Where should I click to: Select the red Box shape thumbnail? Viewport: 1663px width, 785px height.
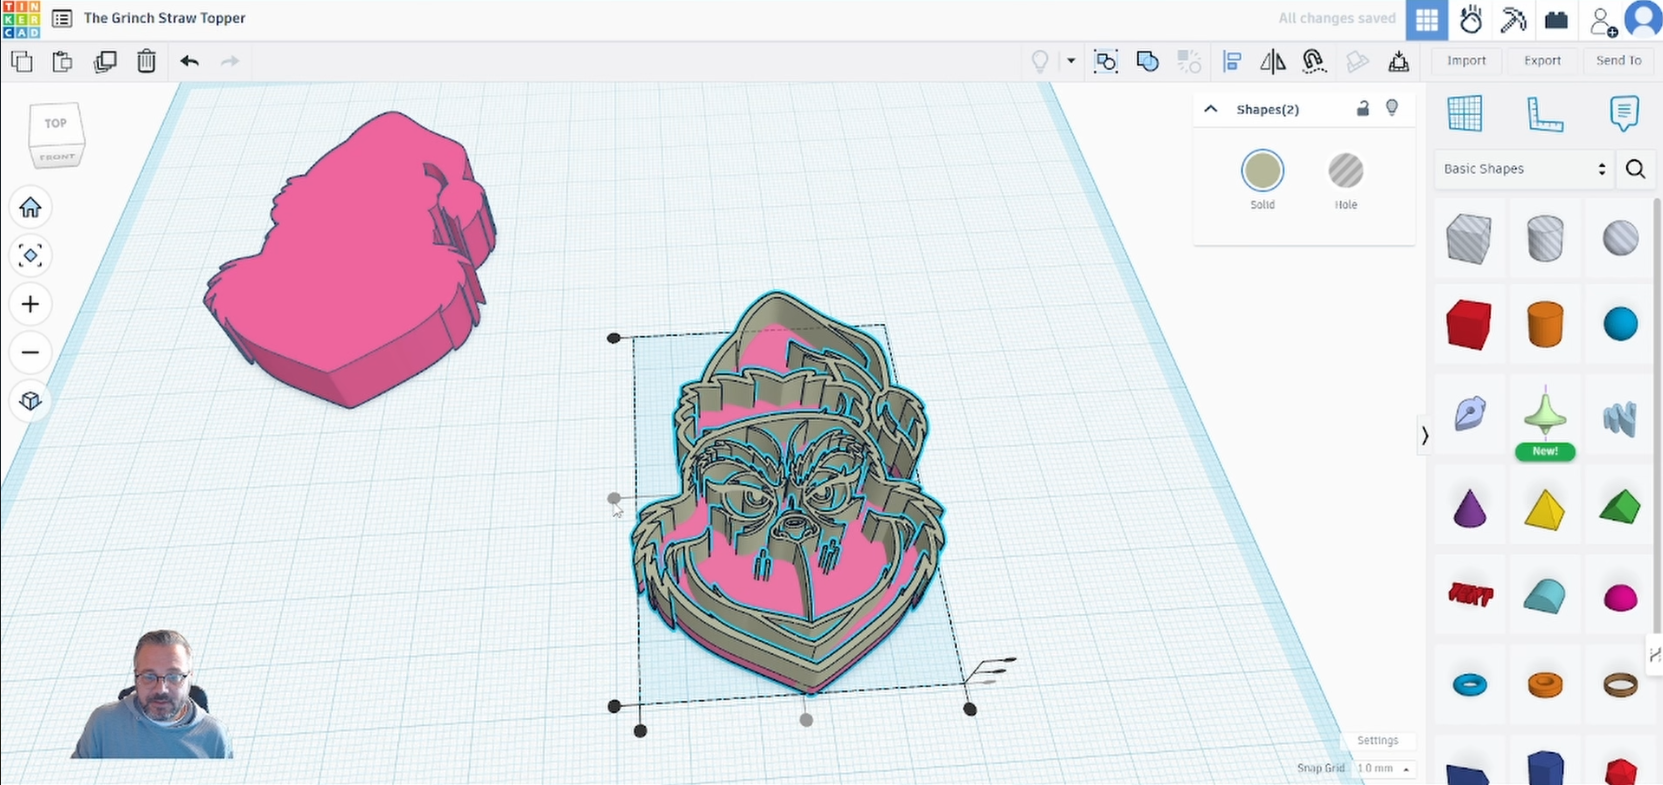pos(1468,325)
